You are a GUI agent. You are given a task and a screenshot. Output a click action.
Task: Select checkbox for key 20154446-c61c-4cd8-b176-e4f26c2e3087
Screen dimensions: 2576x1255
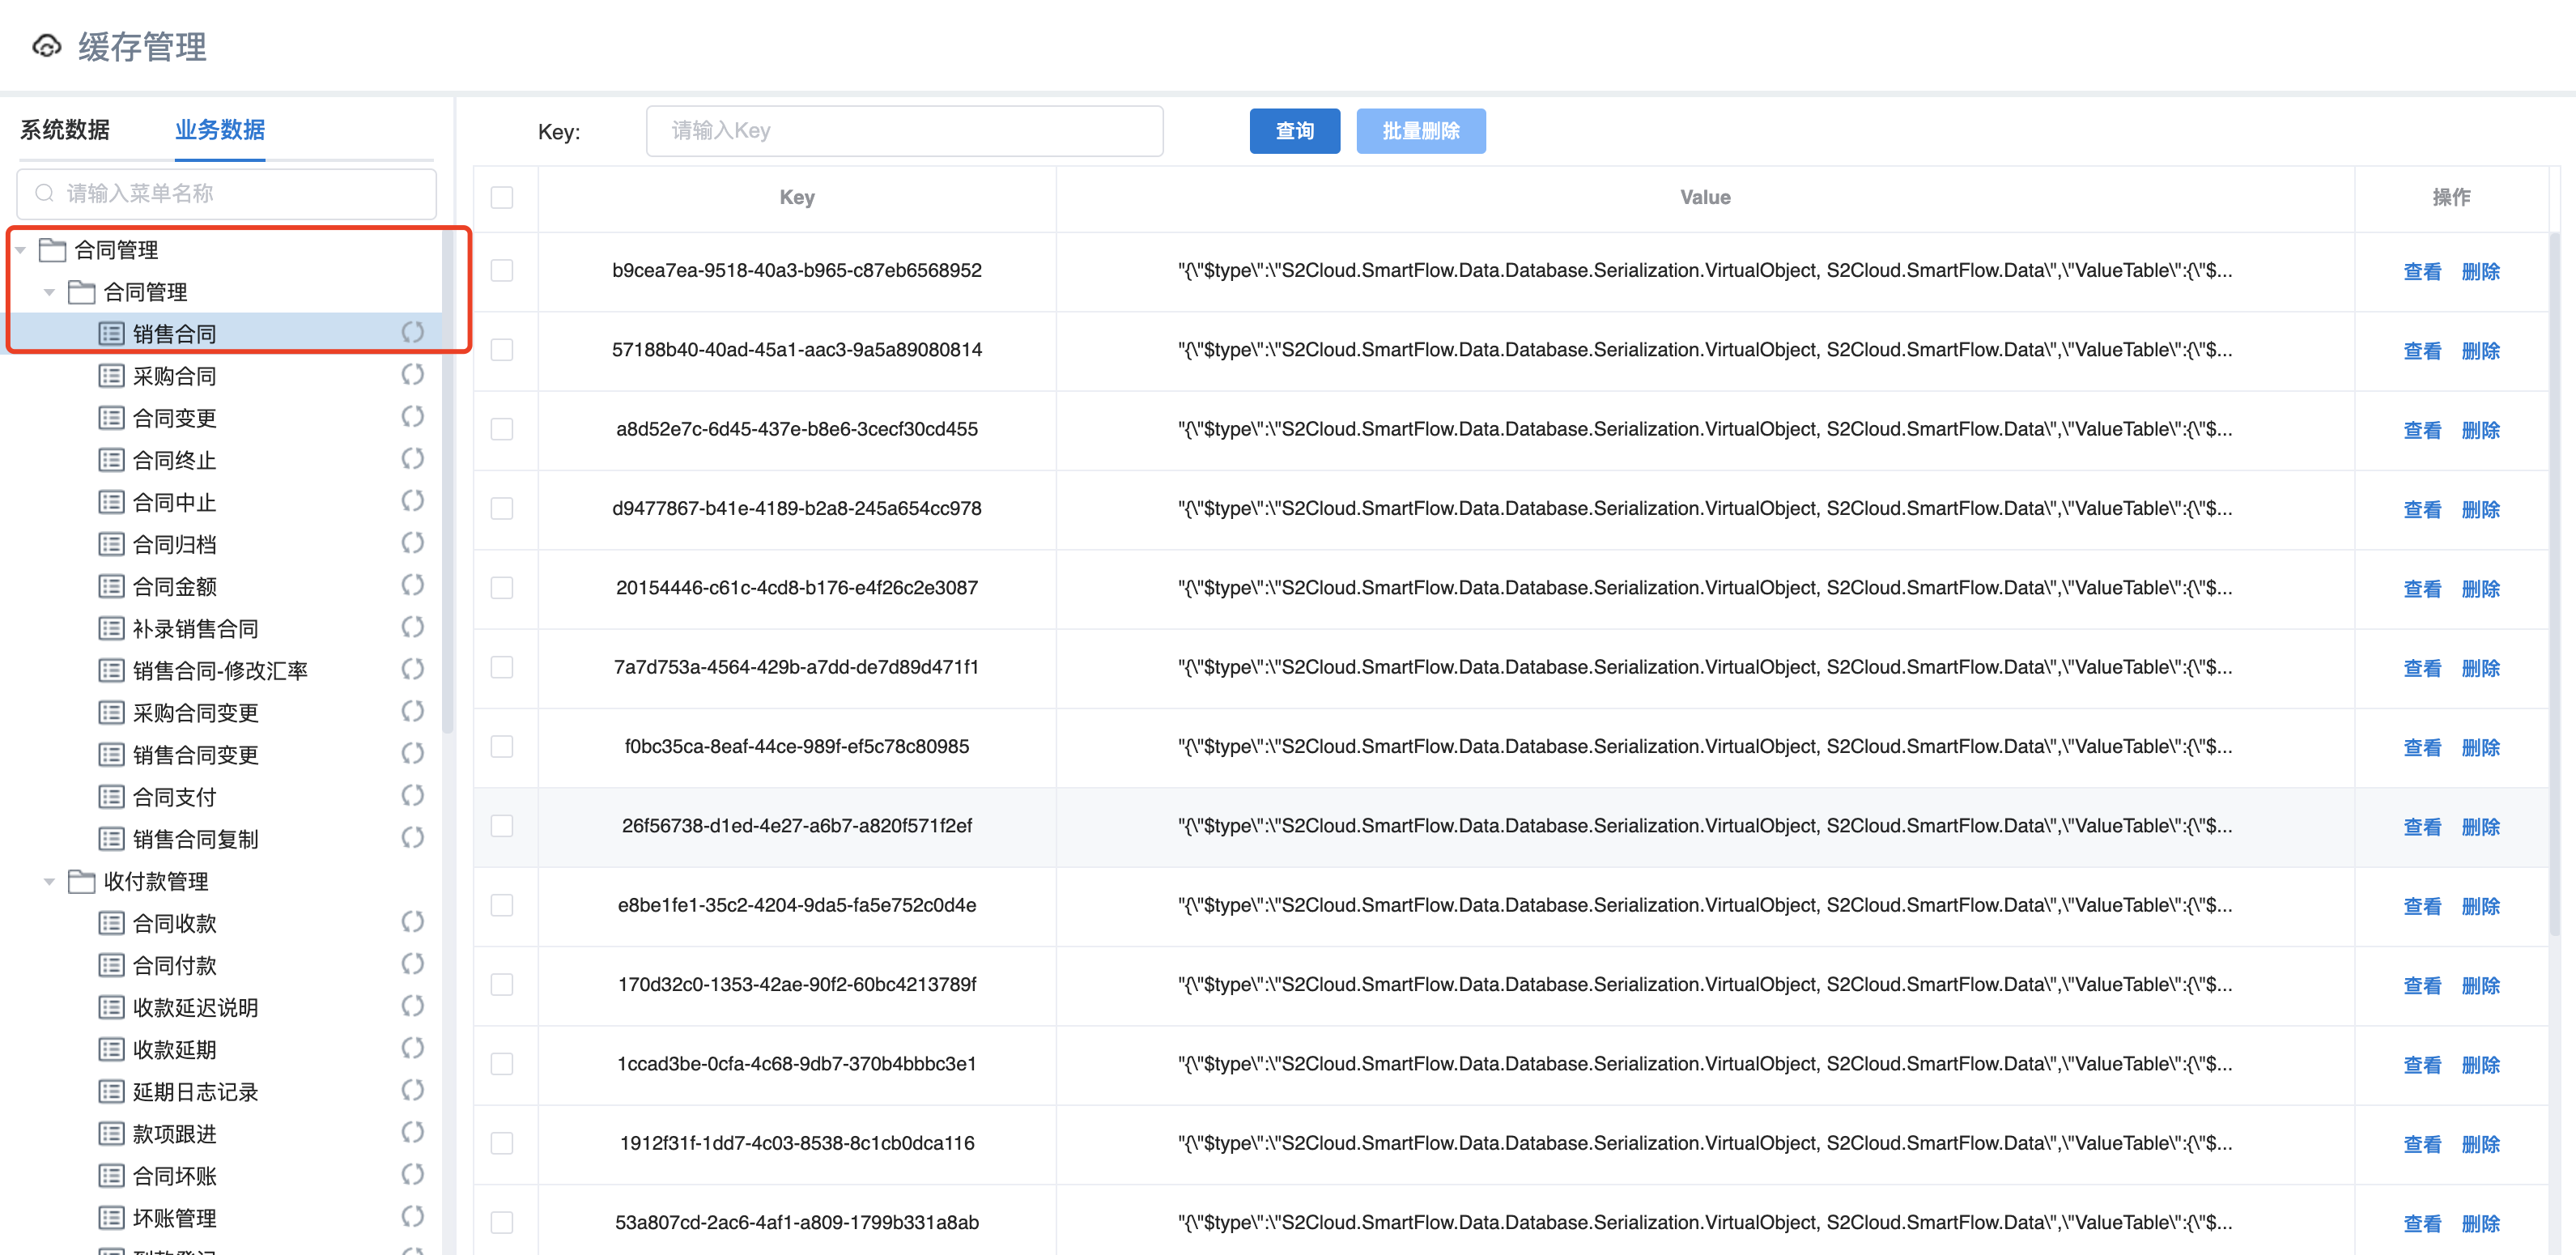pyautogui.click(x=502, y=587)
